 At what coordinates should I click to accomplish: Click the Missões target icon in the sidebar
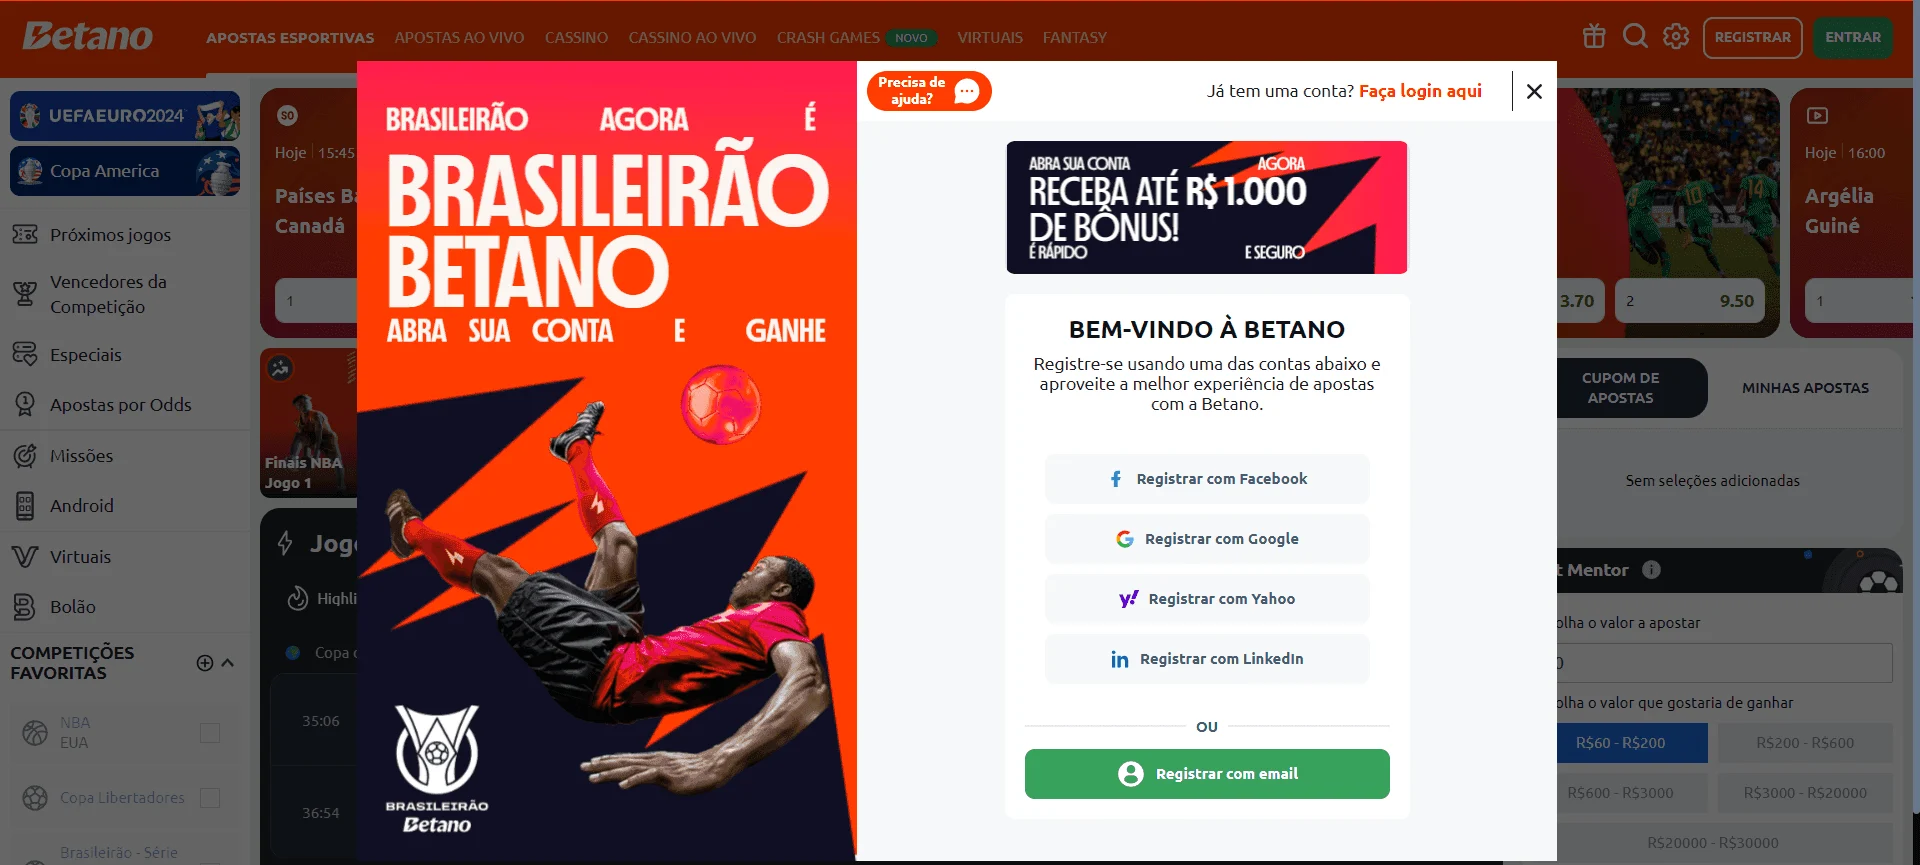(25, 456)
